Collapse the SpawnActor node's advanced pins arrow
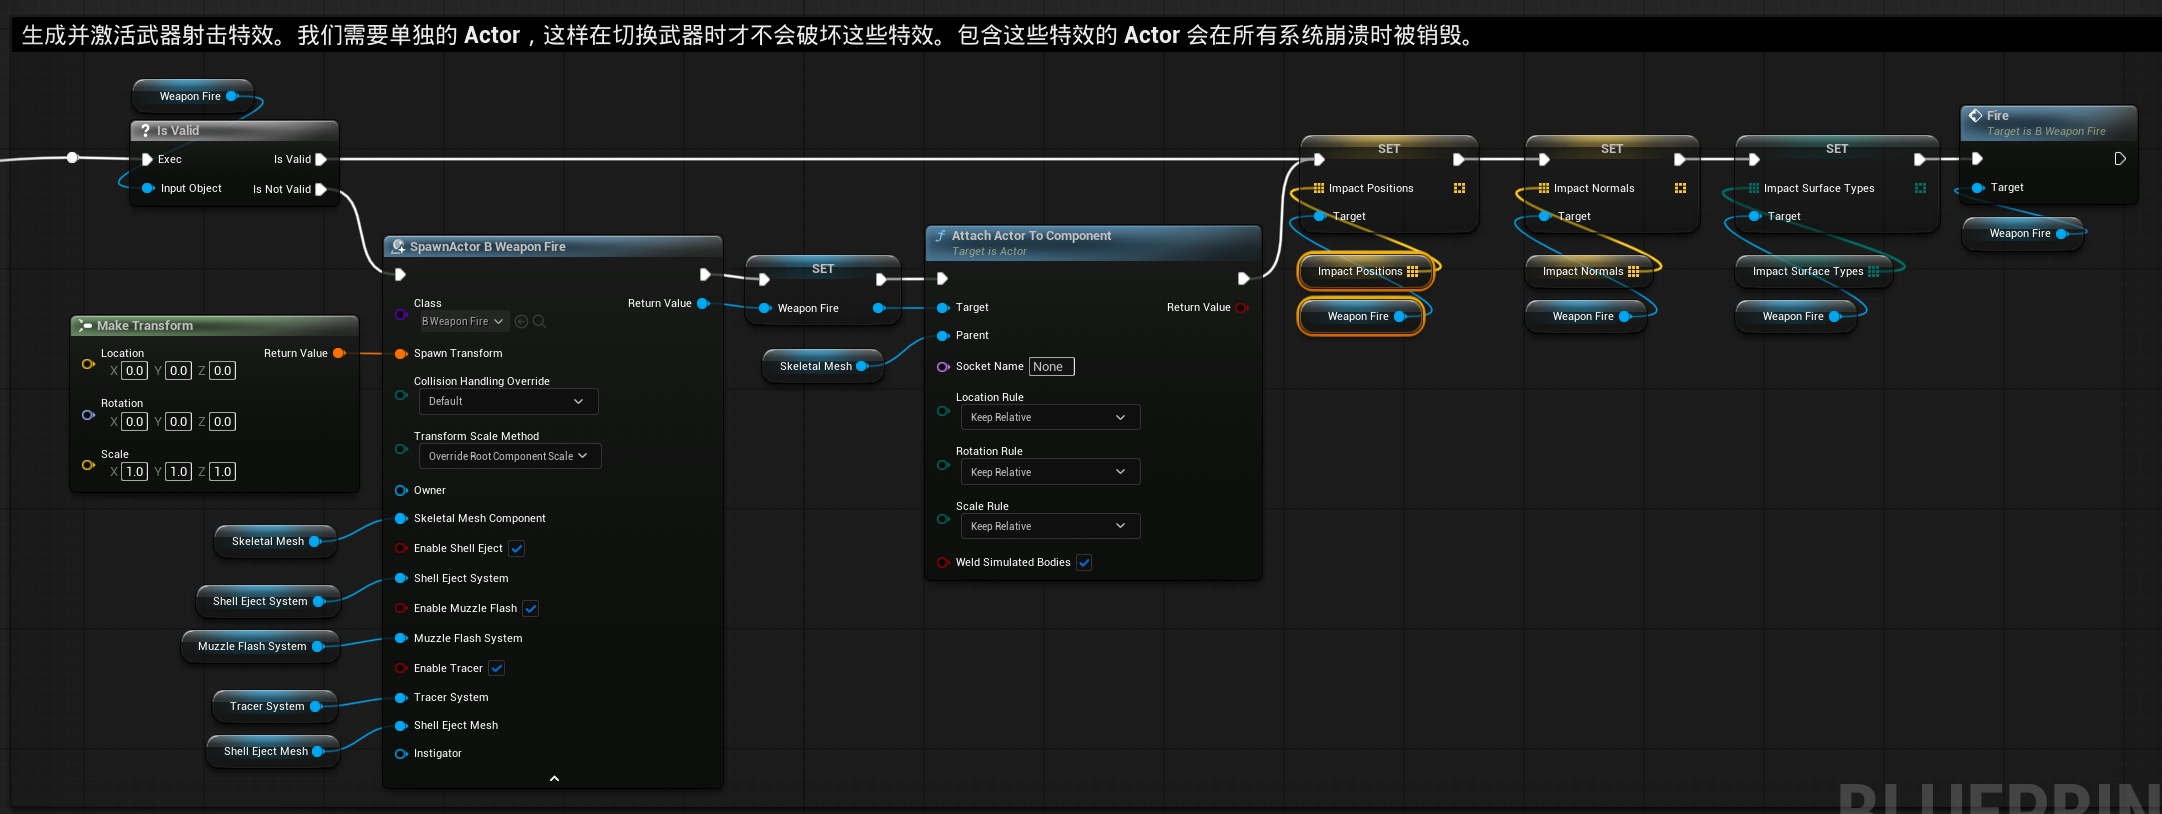The image size is (2162, 814). (x=554, y=778)
